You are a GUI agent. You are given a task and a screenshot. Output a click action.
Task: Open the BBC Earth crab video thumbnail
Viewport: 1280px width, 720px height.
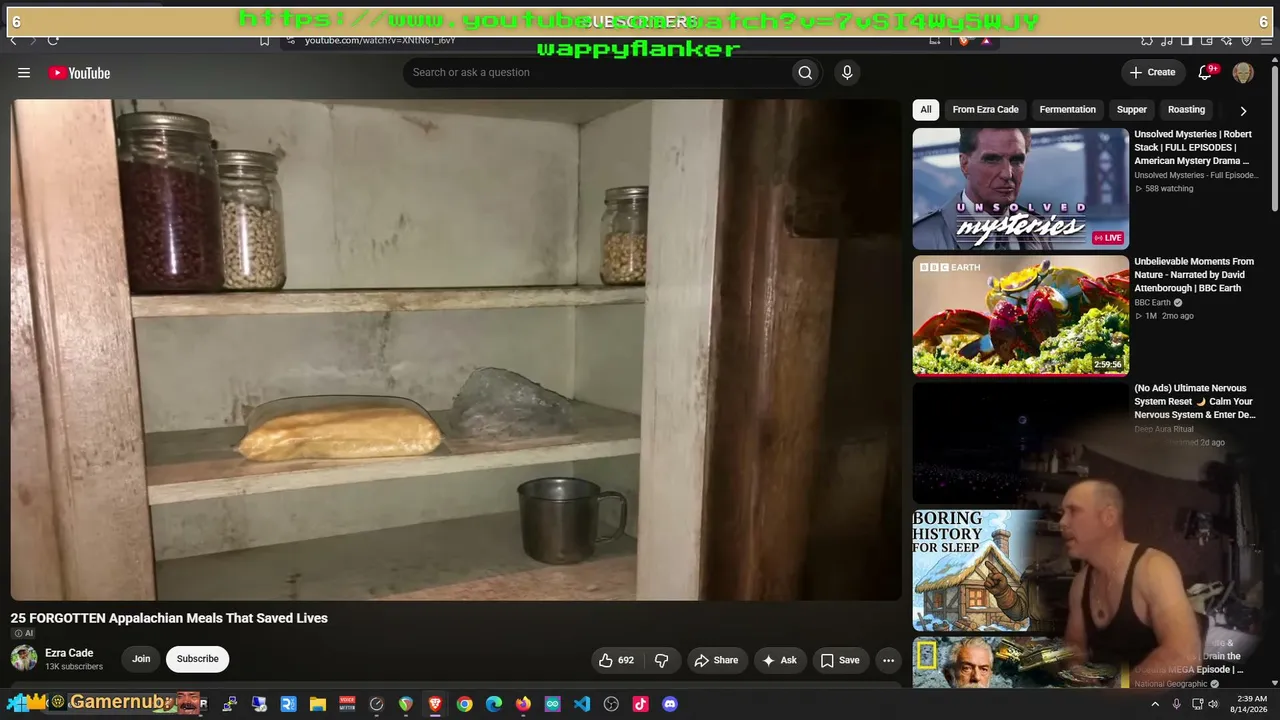tap(1020, 315)
